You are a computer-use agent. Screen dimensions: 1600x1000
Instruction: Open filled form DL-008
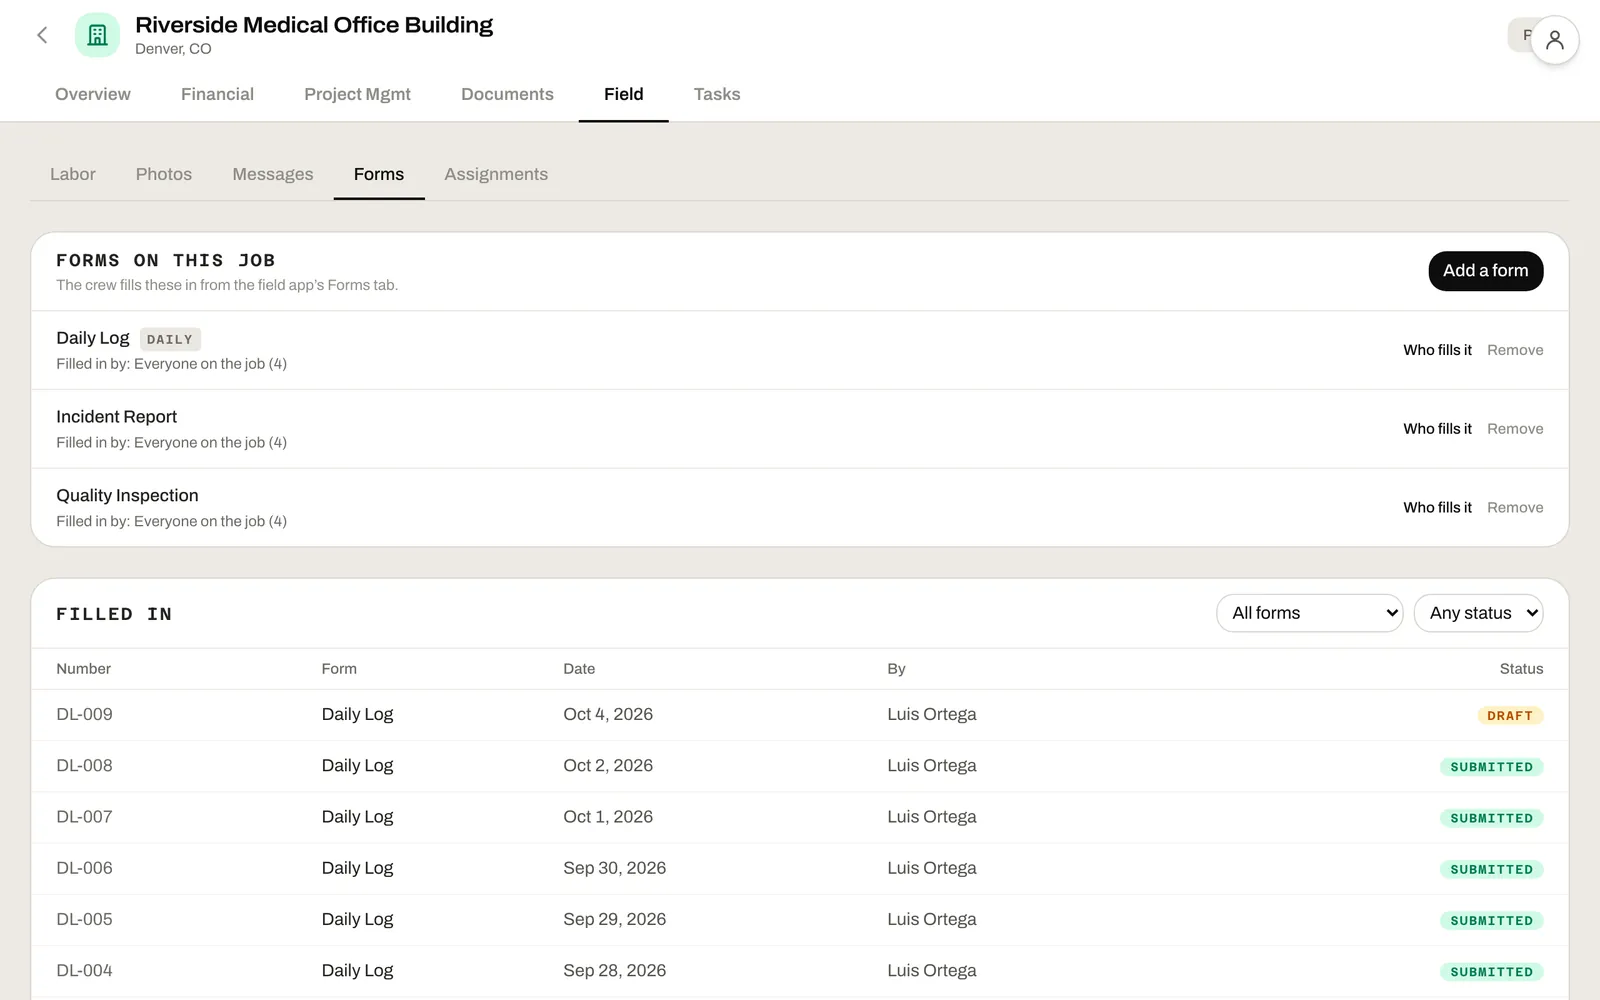pyautogui.click(x=800, y=766)
